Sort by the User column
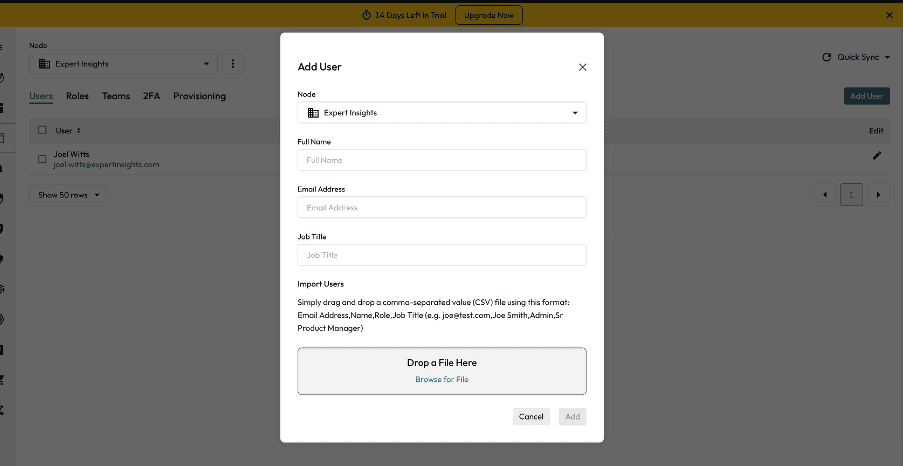This screenshot has height=466, width=904. pyautogui.click(x=68, y=131)
